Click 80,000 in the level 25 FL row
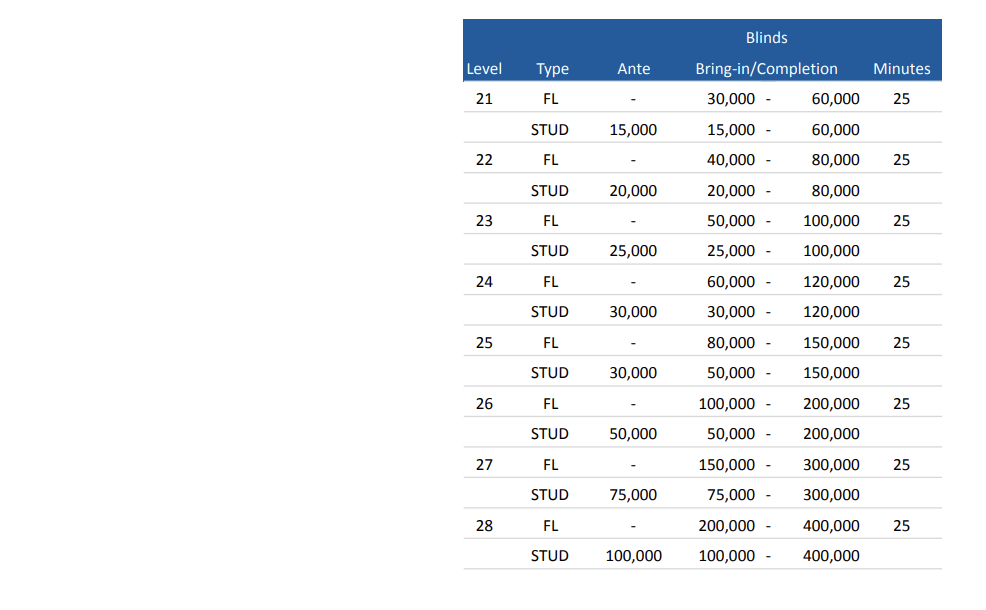Screen dimensions: 986x610 731,343
